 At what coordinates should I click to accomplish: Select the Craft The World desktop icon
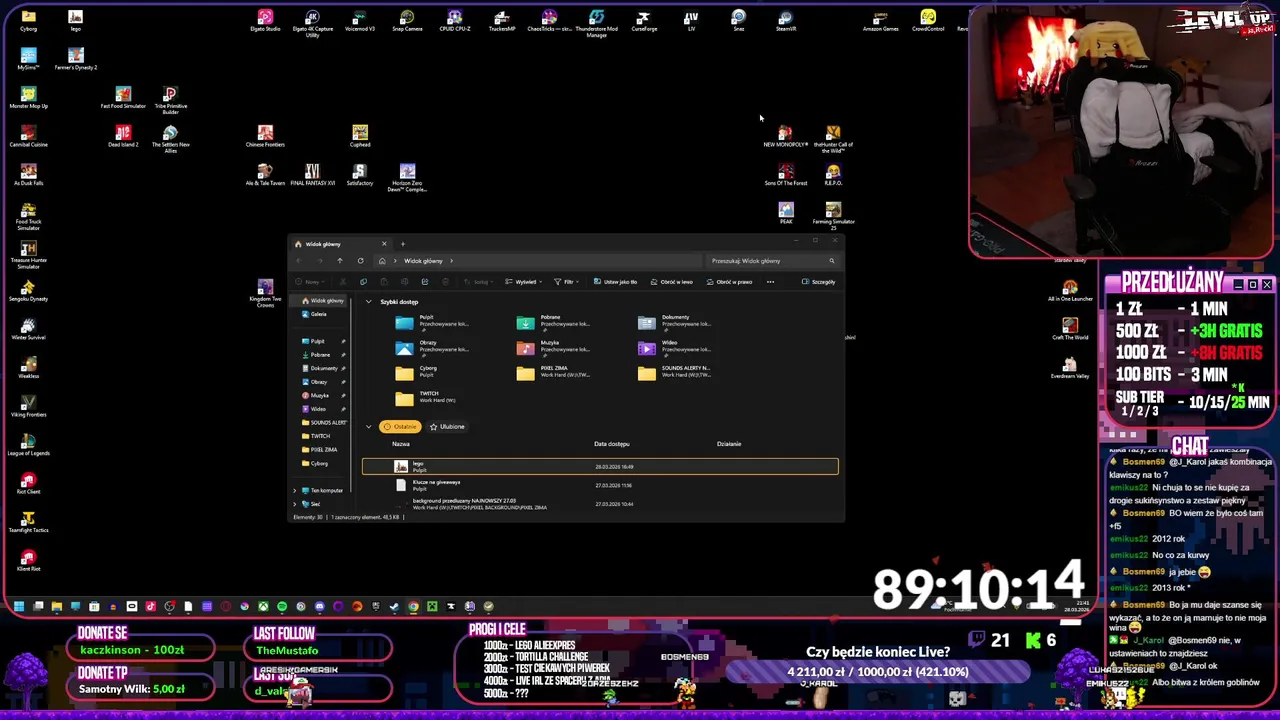[x=1070, y=329]
